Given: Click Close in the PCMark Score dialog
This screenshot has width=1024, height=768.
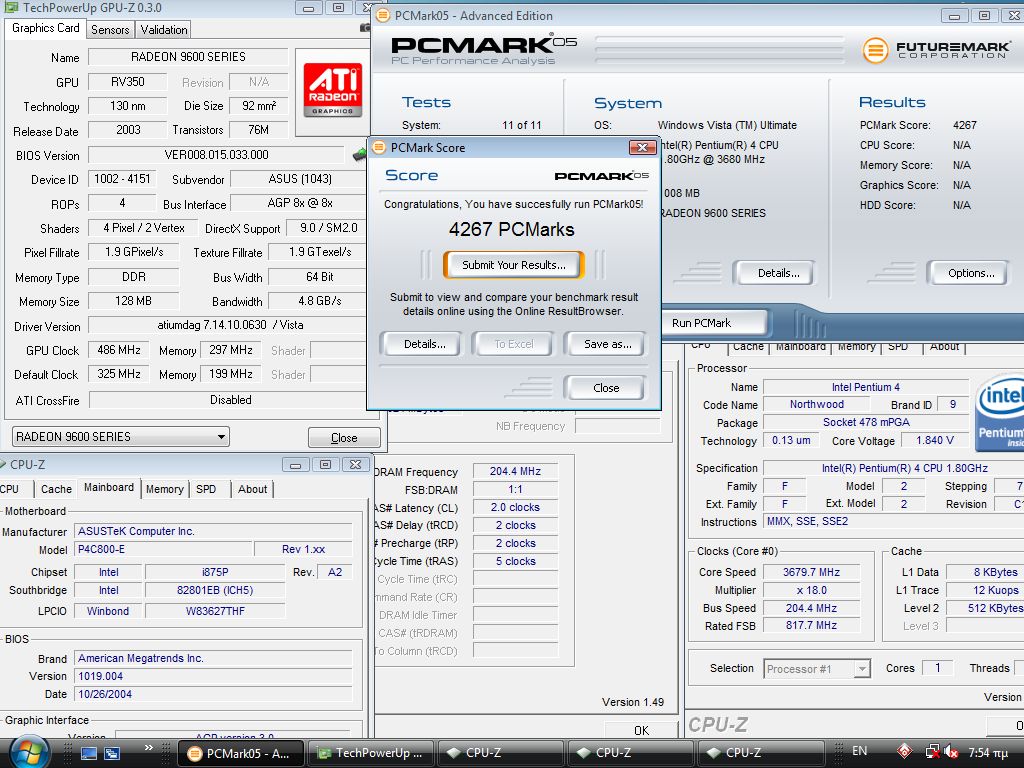Looking at the screenshot, I should (606, 388).
